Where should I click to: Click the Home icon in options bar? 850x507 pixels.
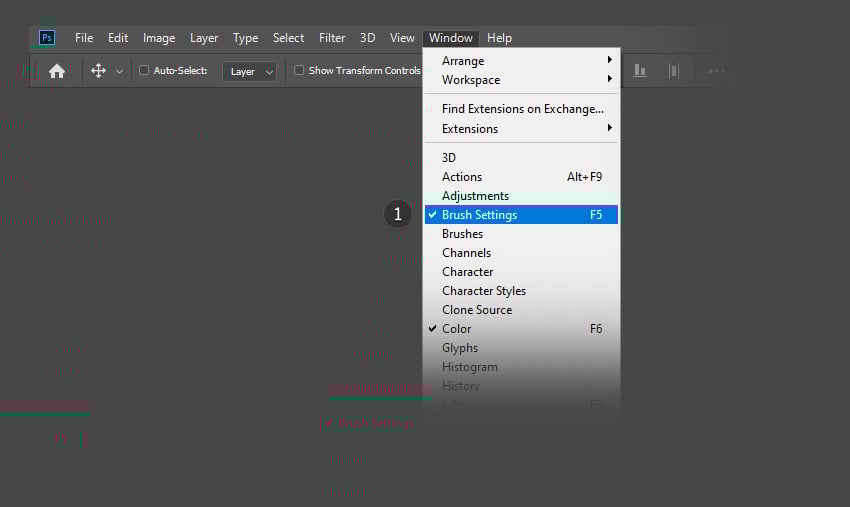[x=57, y=71]
